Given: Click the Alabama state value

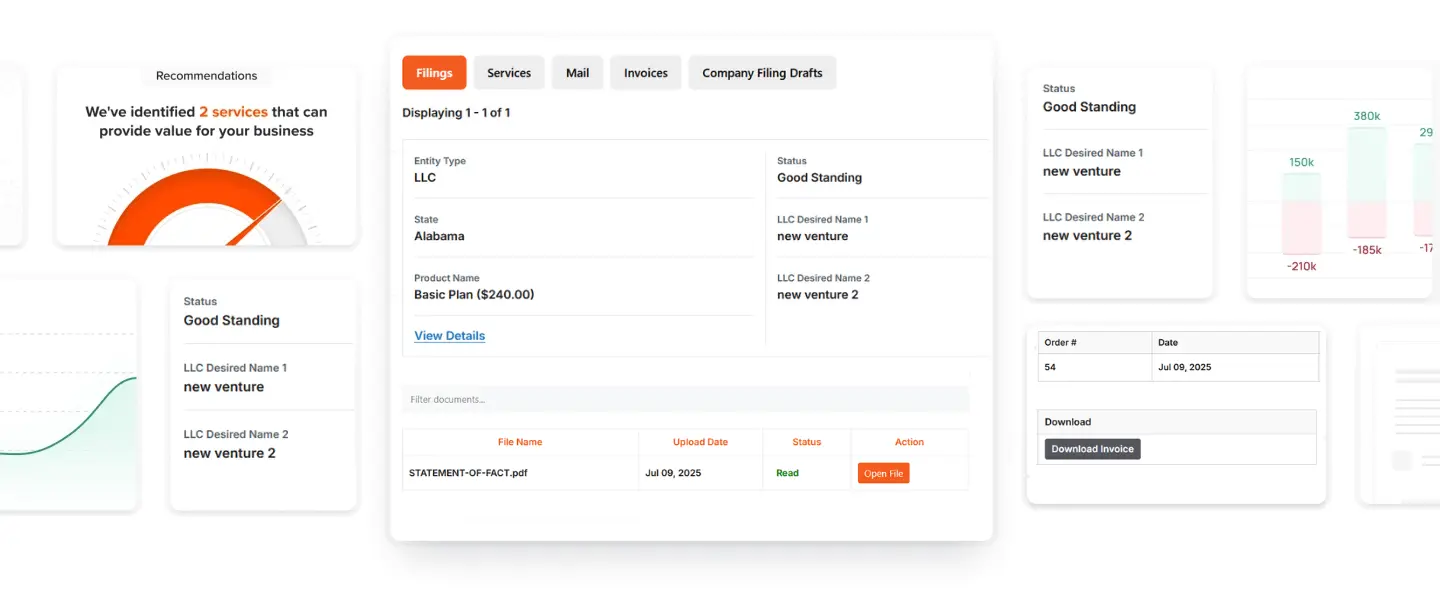Looking at the screenshot, I should coord(439,236).
